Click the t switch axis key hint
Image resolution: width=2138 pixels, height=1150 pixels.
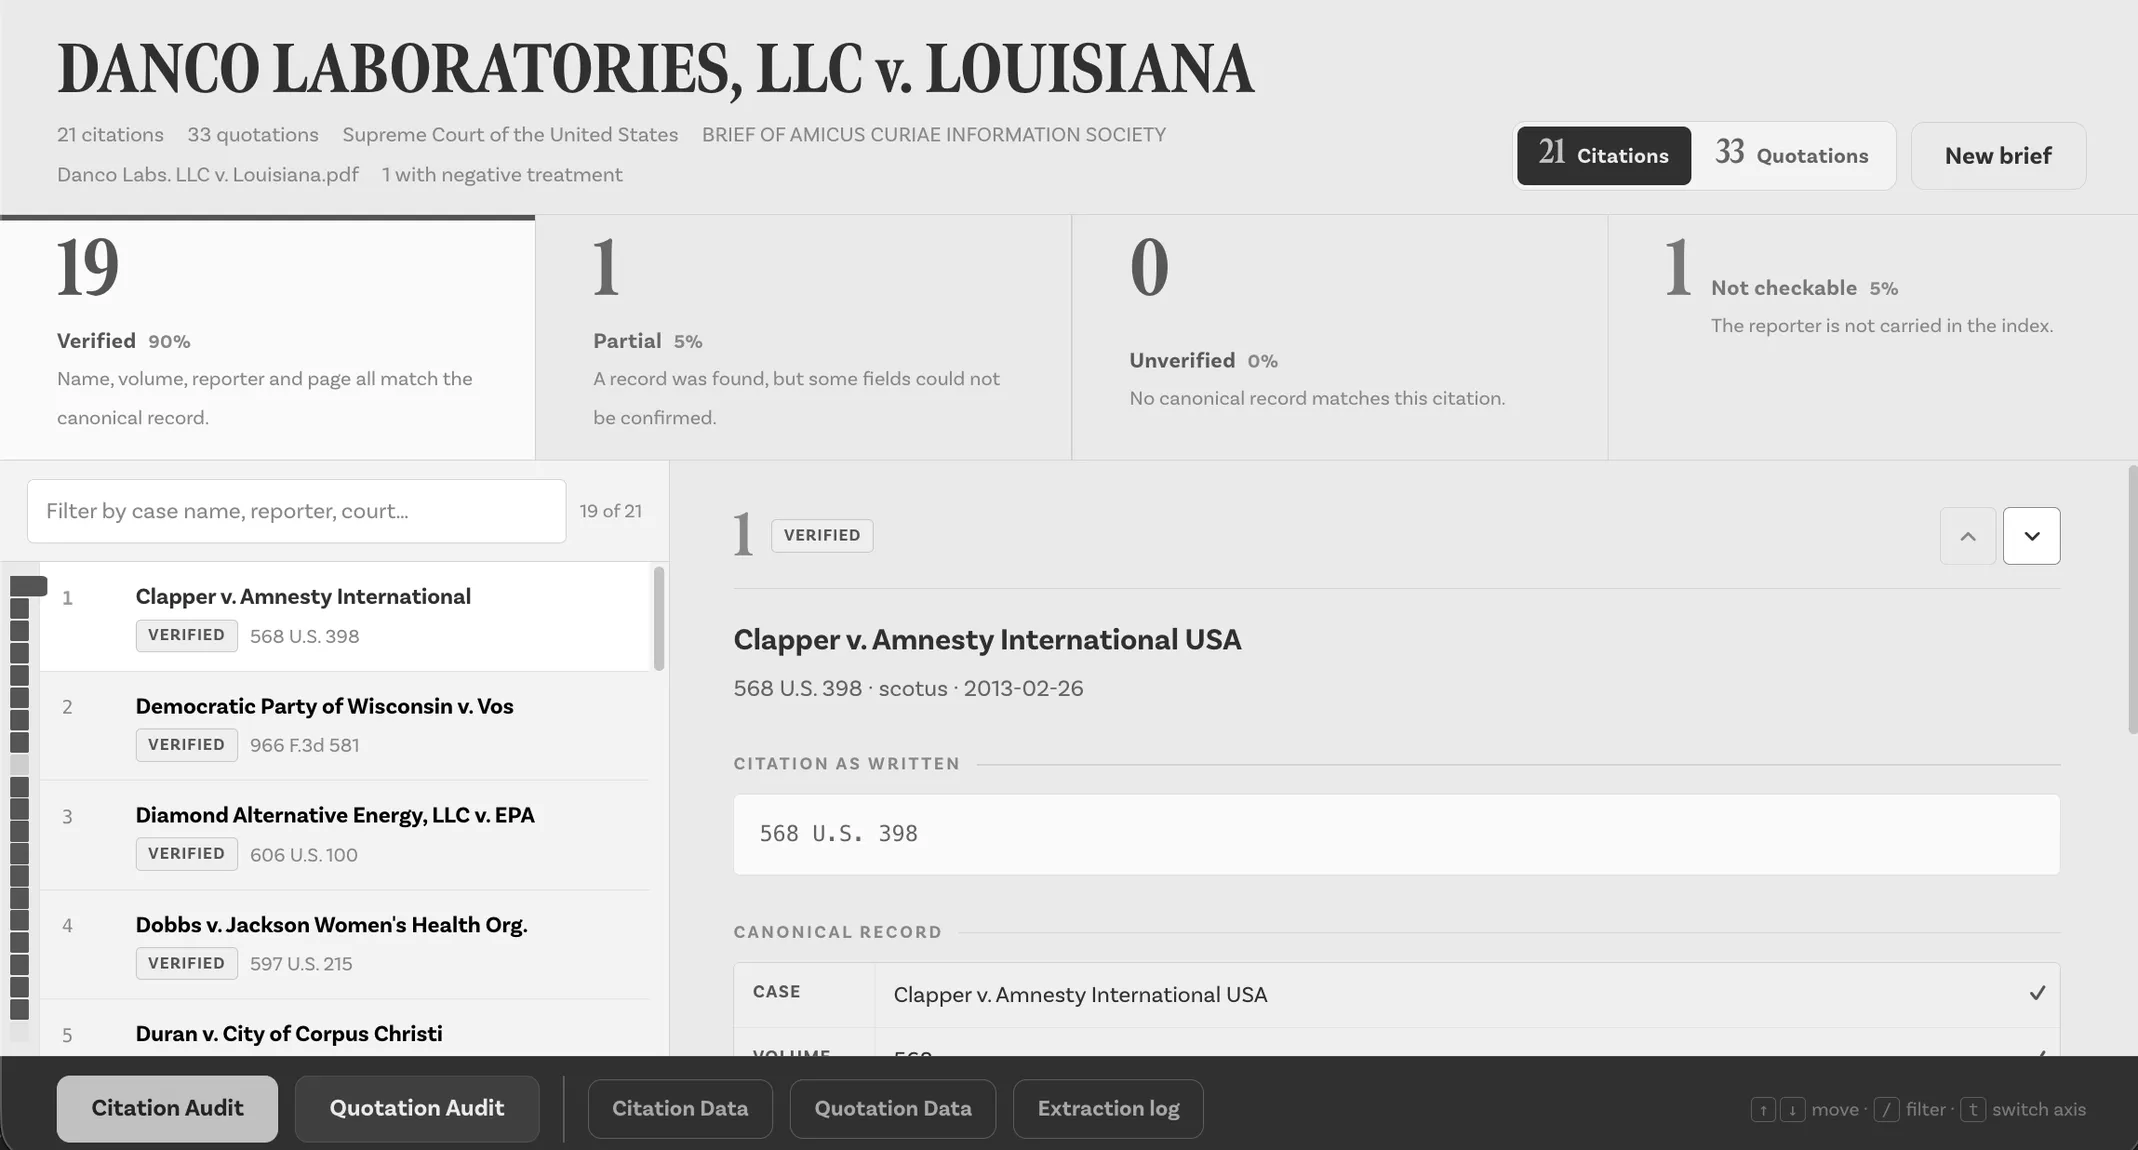[x=1973, y=1110]
